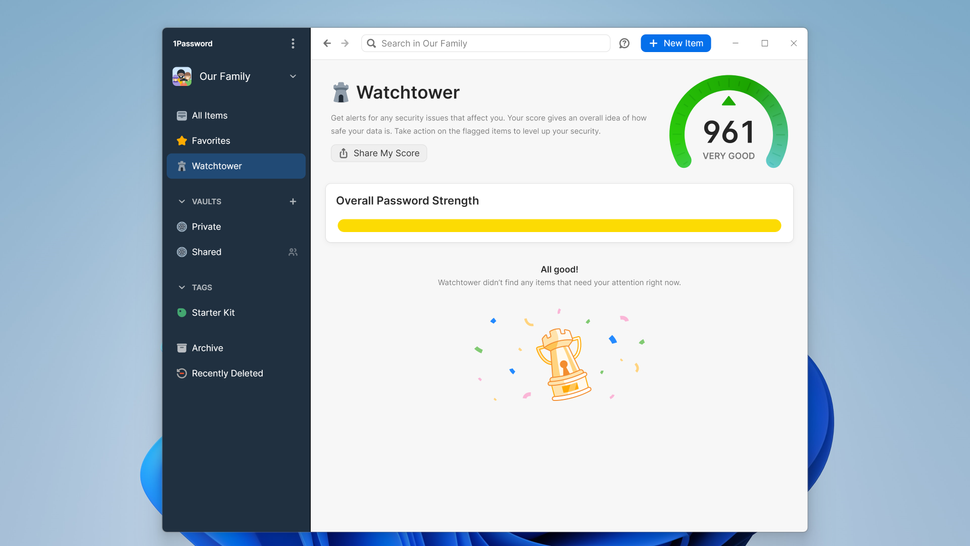Collapse the Tags section chevron
The image size is (970, 546).
tap(181, 288)
